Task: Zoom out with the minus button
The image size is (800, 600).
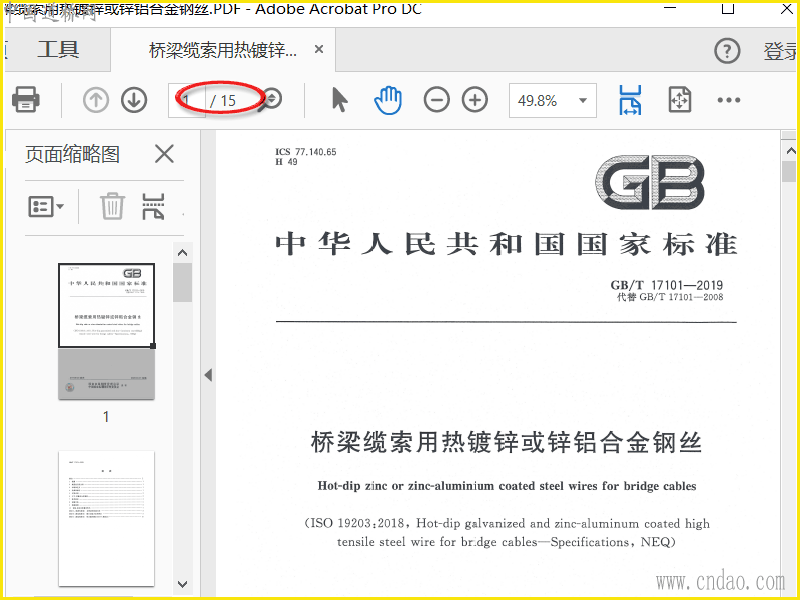Action: [437, 100]
